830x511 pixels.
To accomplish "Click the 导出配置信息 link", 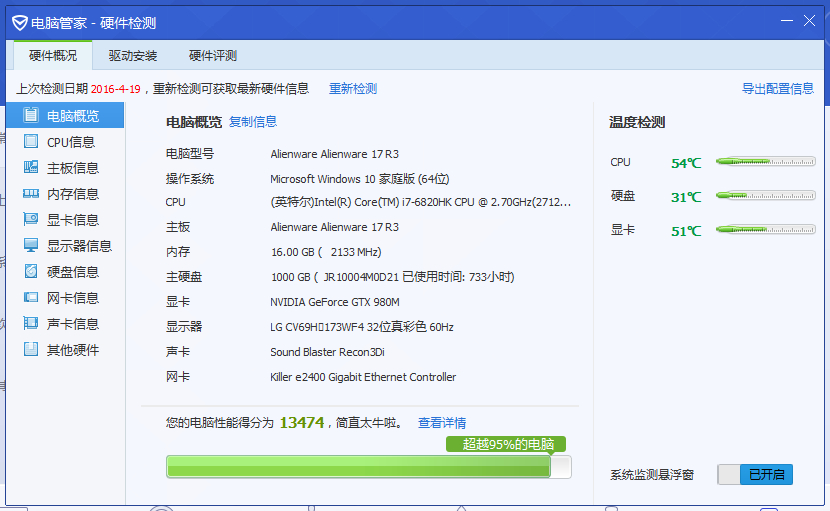I will (778, 88).
